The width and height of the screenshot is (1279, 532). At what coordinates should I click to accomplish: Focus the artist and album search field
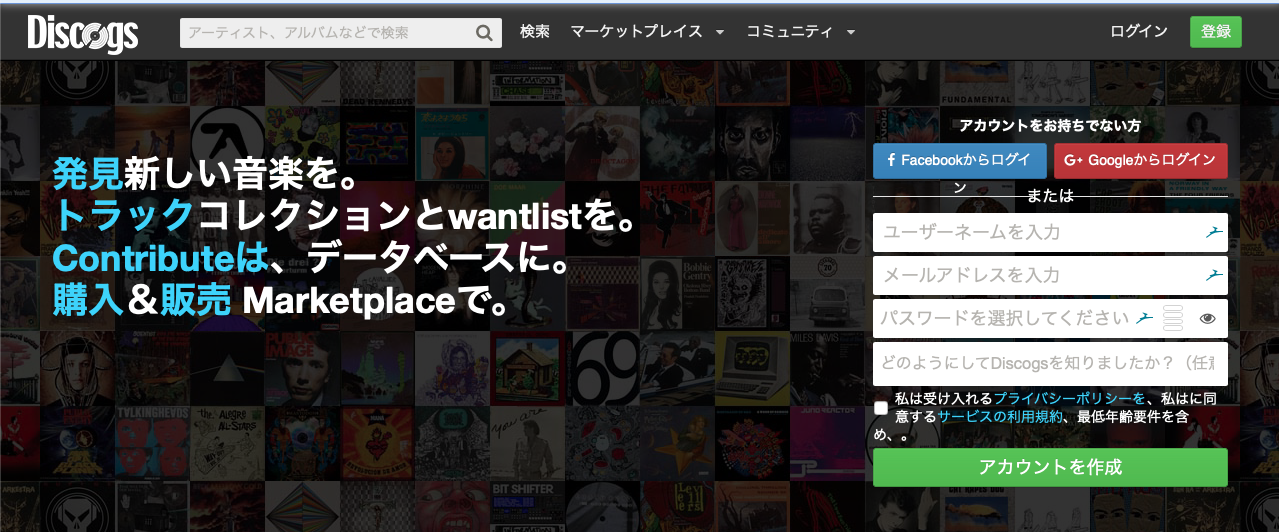(x=325, y=33)
